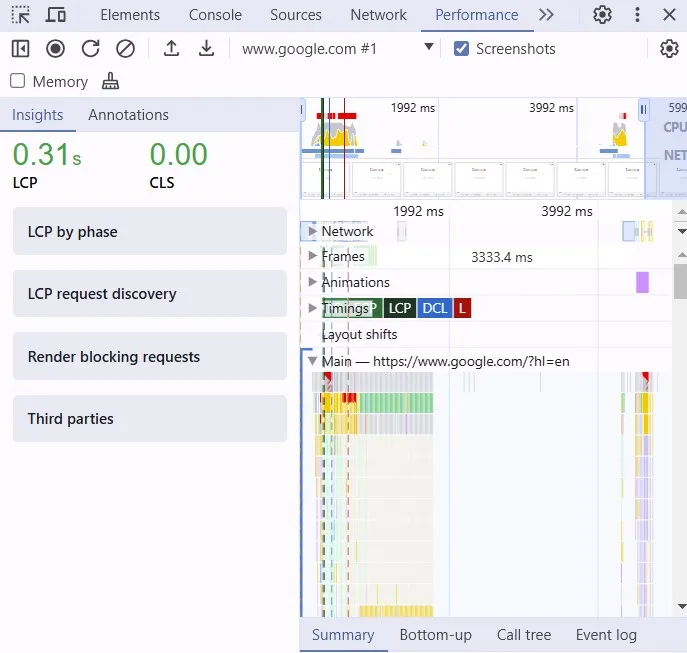Show more DevTools tabs chevron
Image resolution: width=687 pixels, height=653 pixels.
click(546, 15)
